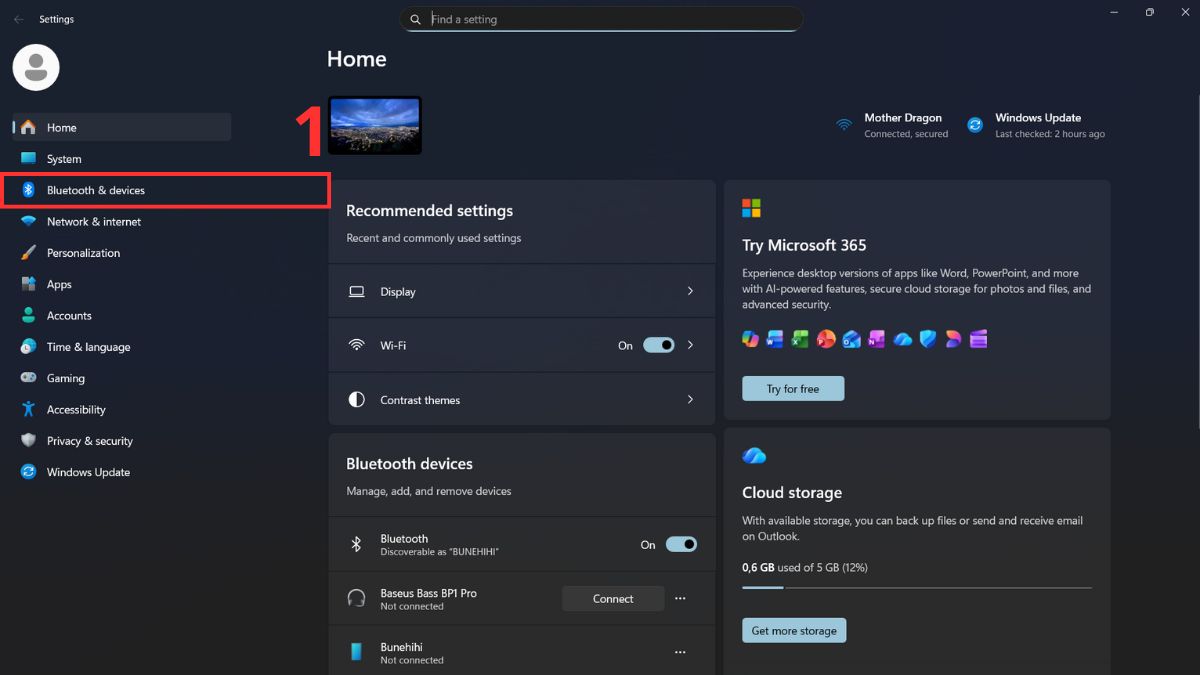Go to Home in the settings sidebar
This screenshot has width=1200, height=675.
(60, 127)
